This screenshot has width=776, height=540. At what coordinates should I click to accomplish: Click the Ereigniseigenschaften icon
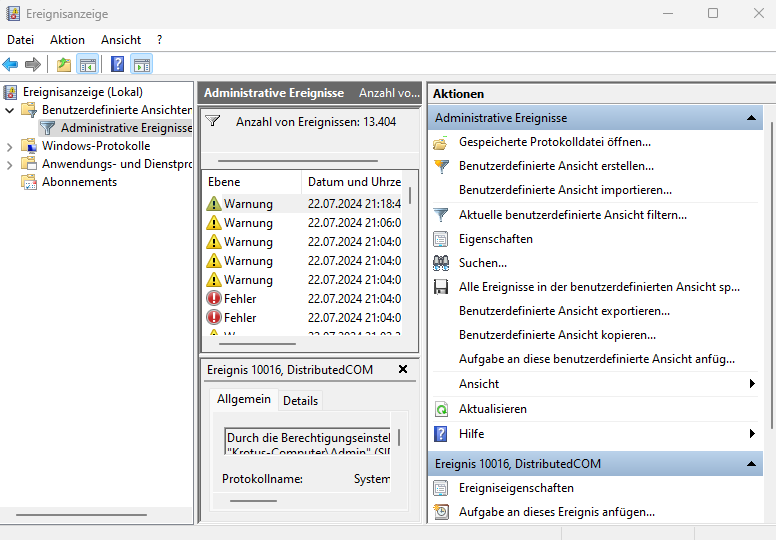coord(440,488)
